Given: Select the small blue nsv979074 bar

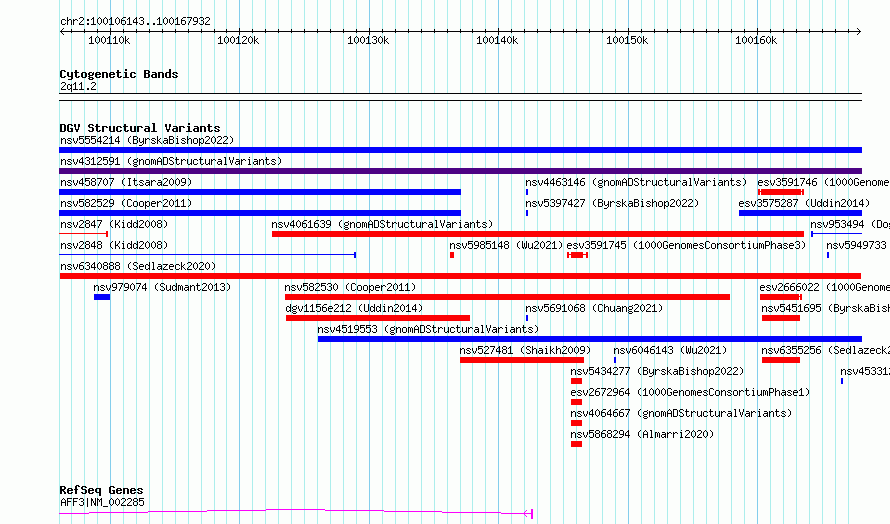Looking at the screenshot, I should click(x=102, y=297).
